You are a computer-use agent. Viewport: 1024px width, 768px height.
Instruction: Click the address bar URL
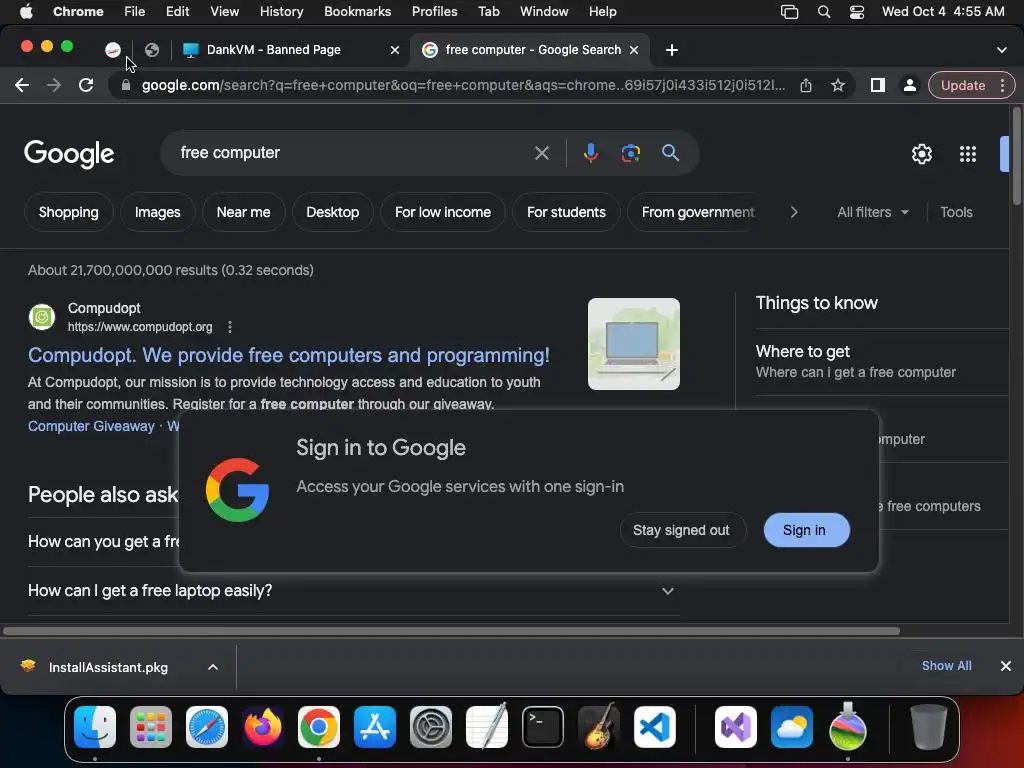(464, 86)
